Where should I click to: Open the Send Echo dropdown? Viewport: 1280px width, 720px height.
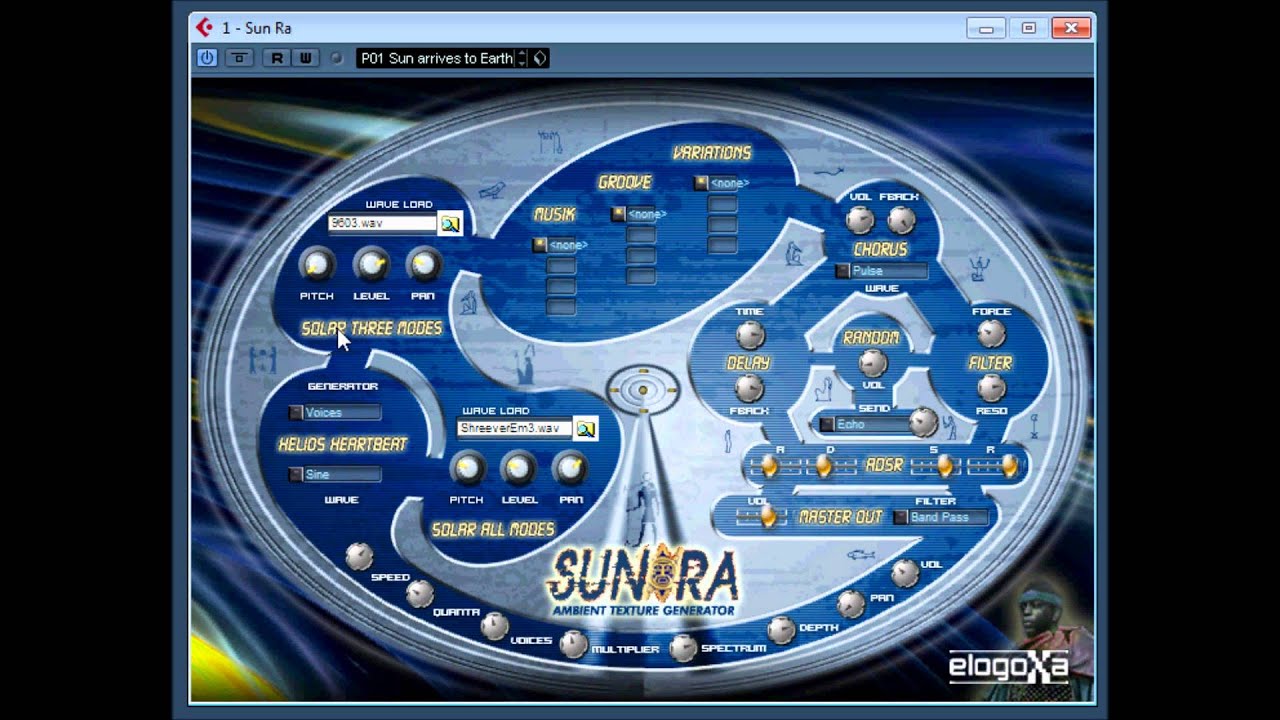863,424
